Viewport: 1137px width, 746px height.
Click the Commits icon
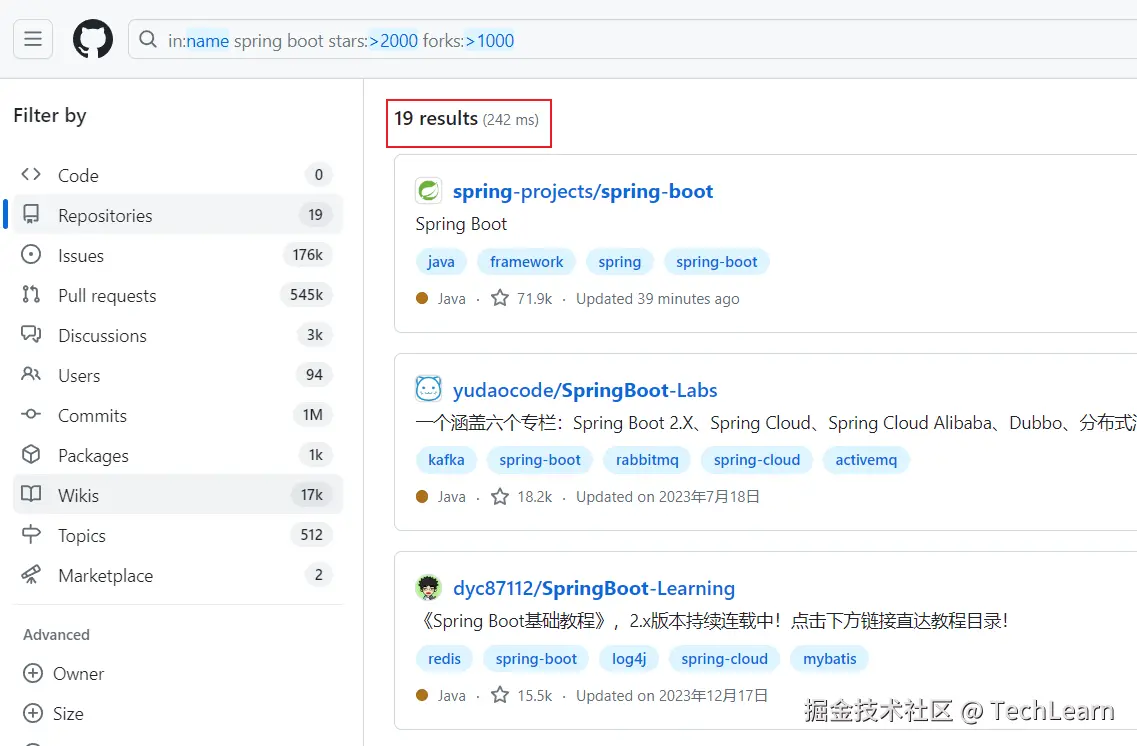[31, 414]
